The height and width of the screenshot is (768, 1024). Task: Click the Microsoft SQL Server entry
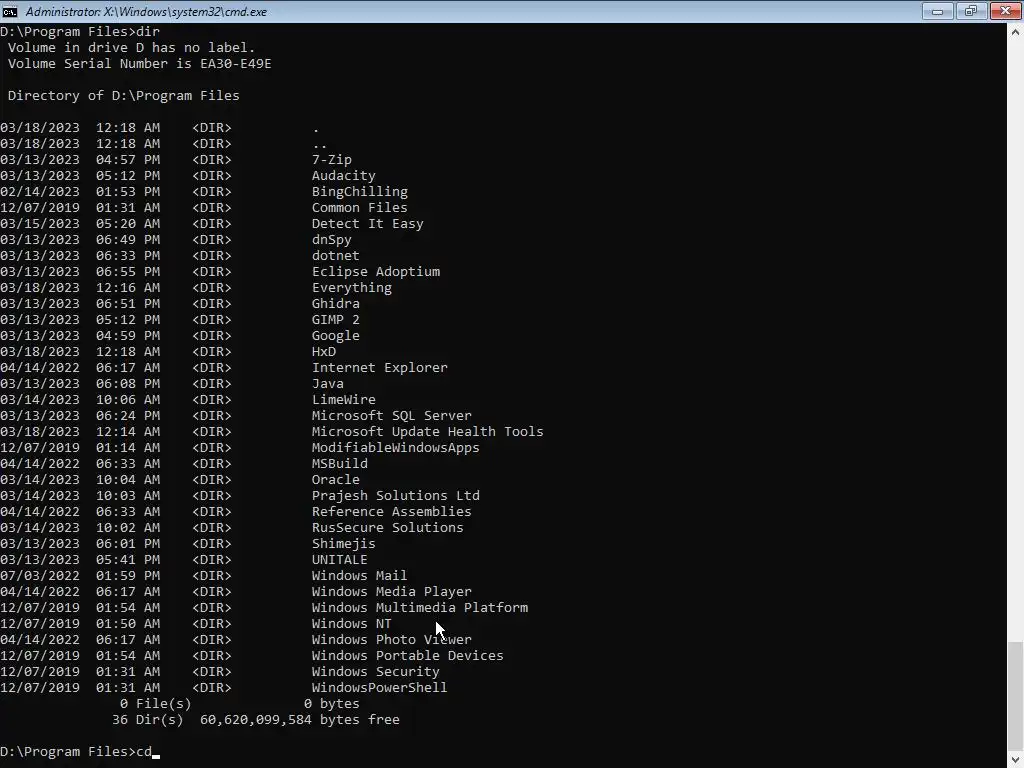(392, 415)
